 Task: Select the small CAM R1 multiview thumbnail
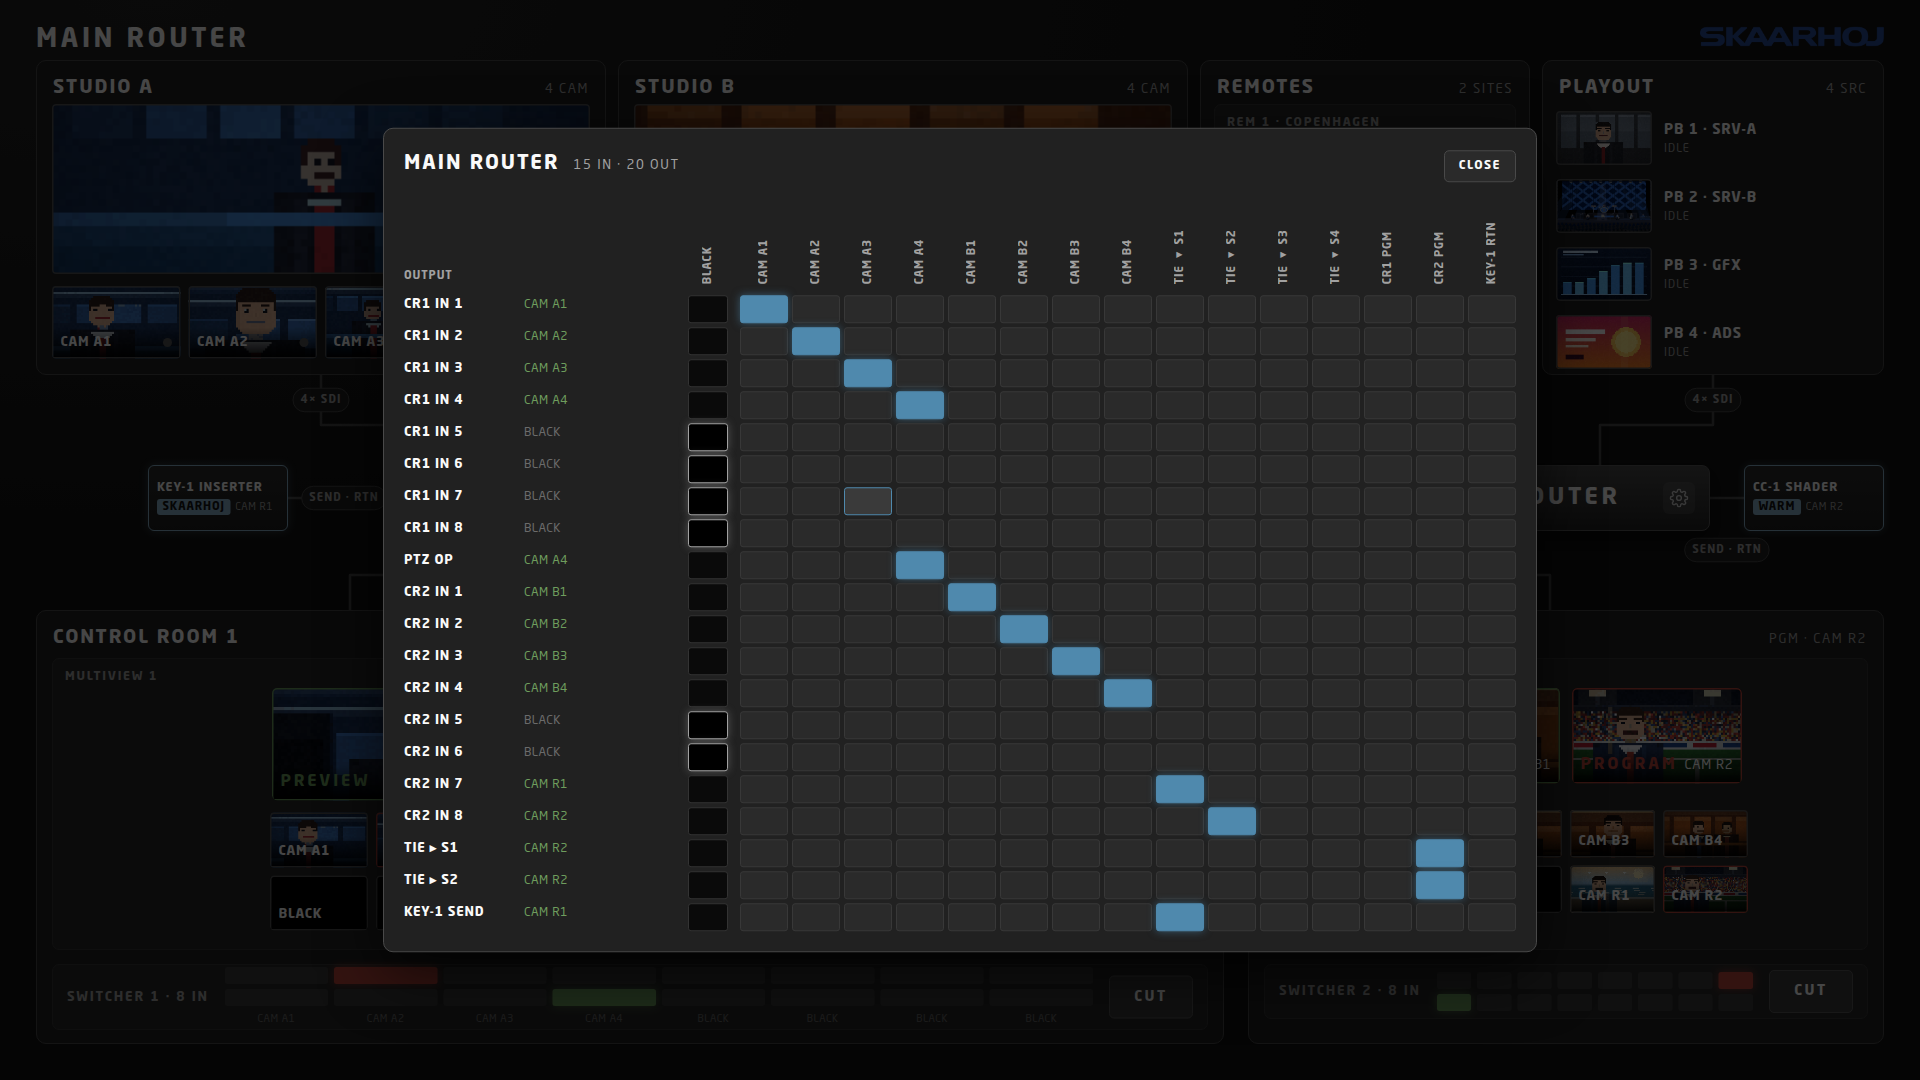tap(1612, 889)
